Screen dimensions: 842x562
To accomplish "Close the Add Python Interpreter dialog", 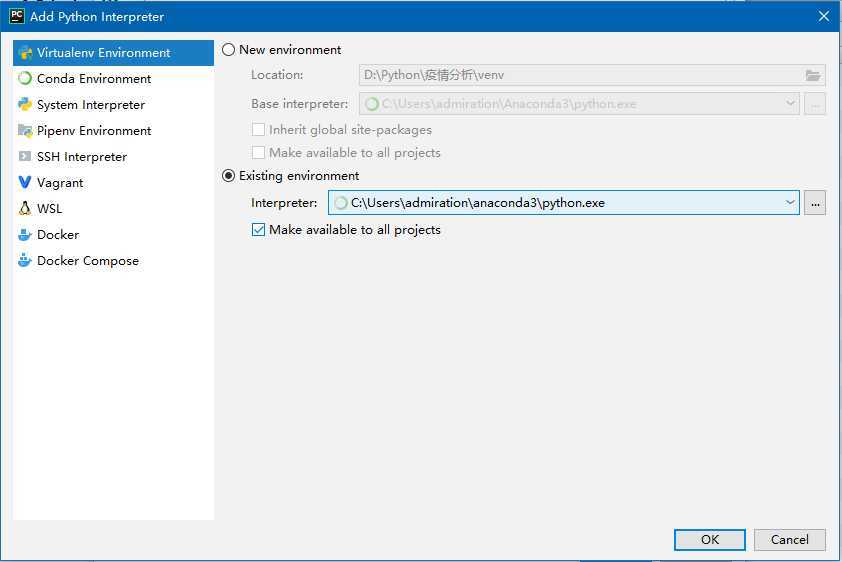I will coord(824,16).
